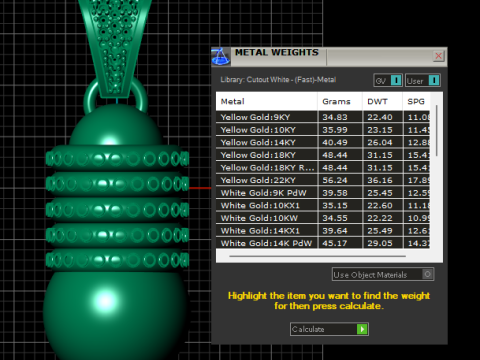
Task: Click the Metal Weights scale icon
Action: click(221, 56)
